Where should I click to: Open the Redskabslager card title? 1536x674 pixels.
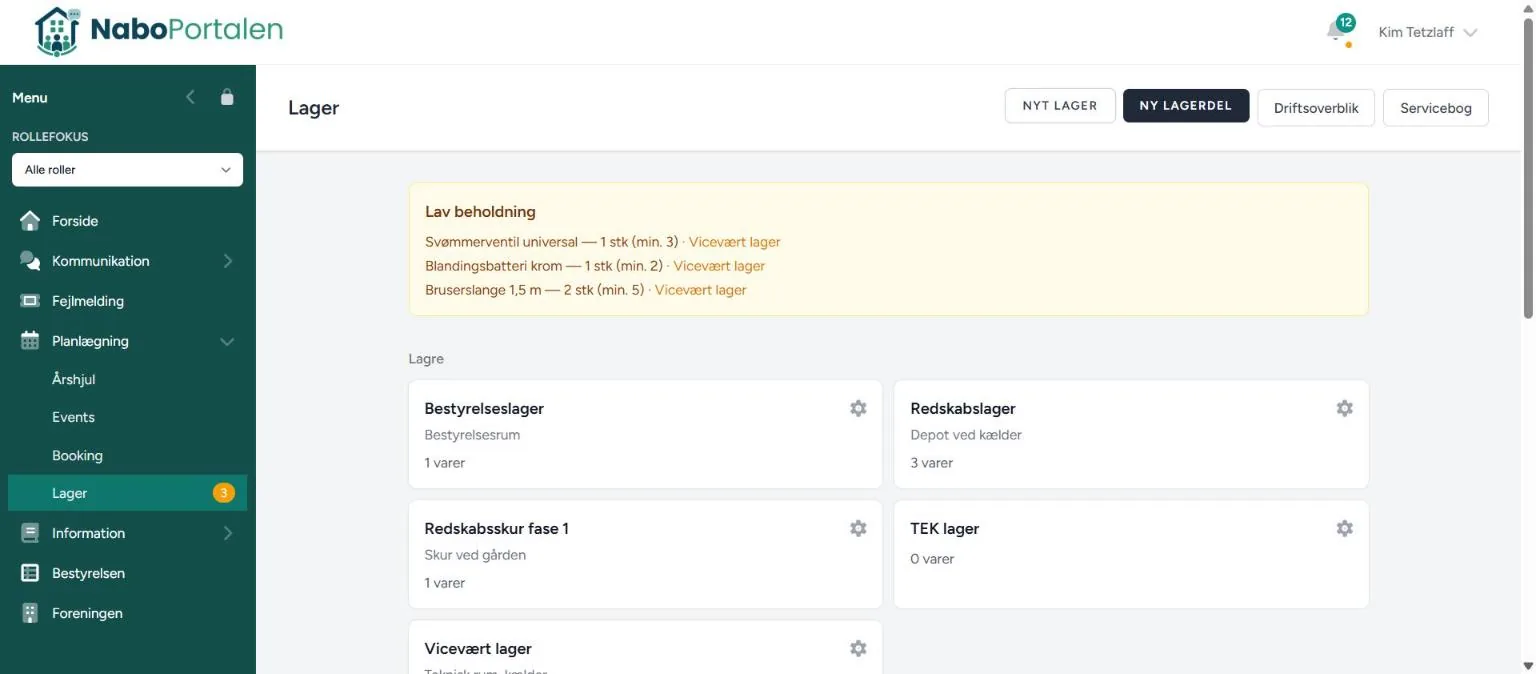click(x=963, y=408)
